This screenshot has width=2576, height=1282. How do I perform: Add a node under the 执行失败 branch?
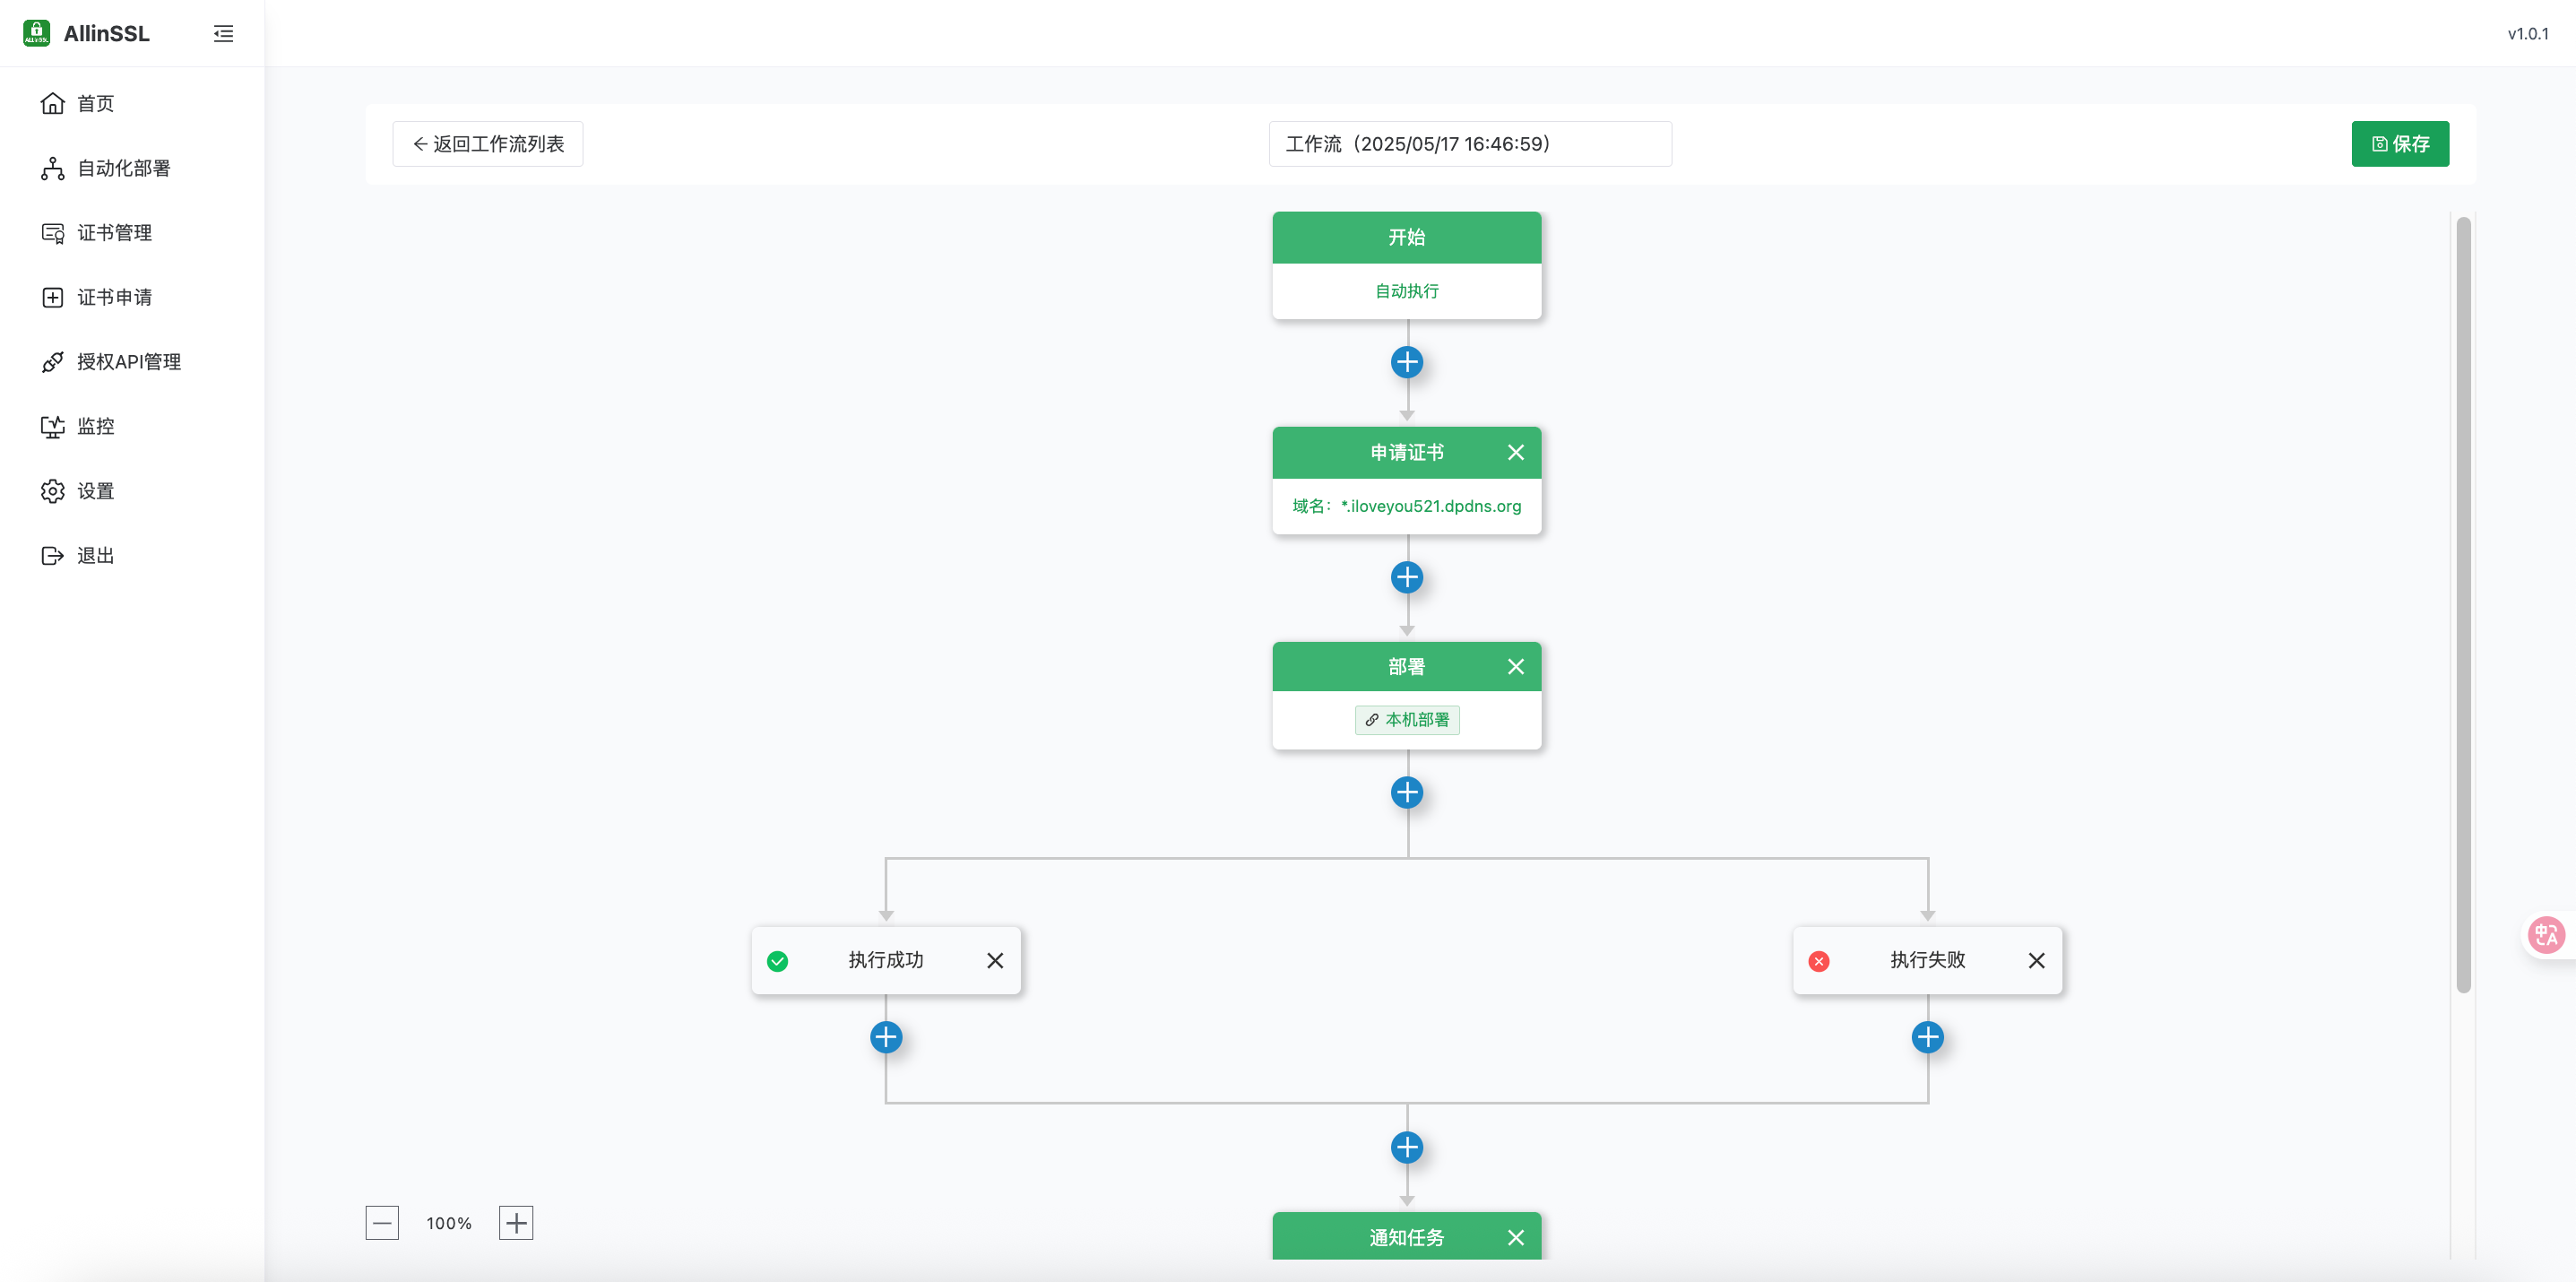coord(1927,1037)
